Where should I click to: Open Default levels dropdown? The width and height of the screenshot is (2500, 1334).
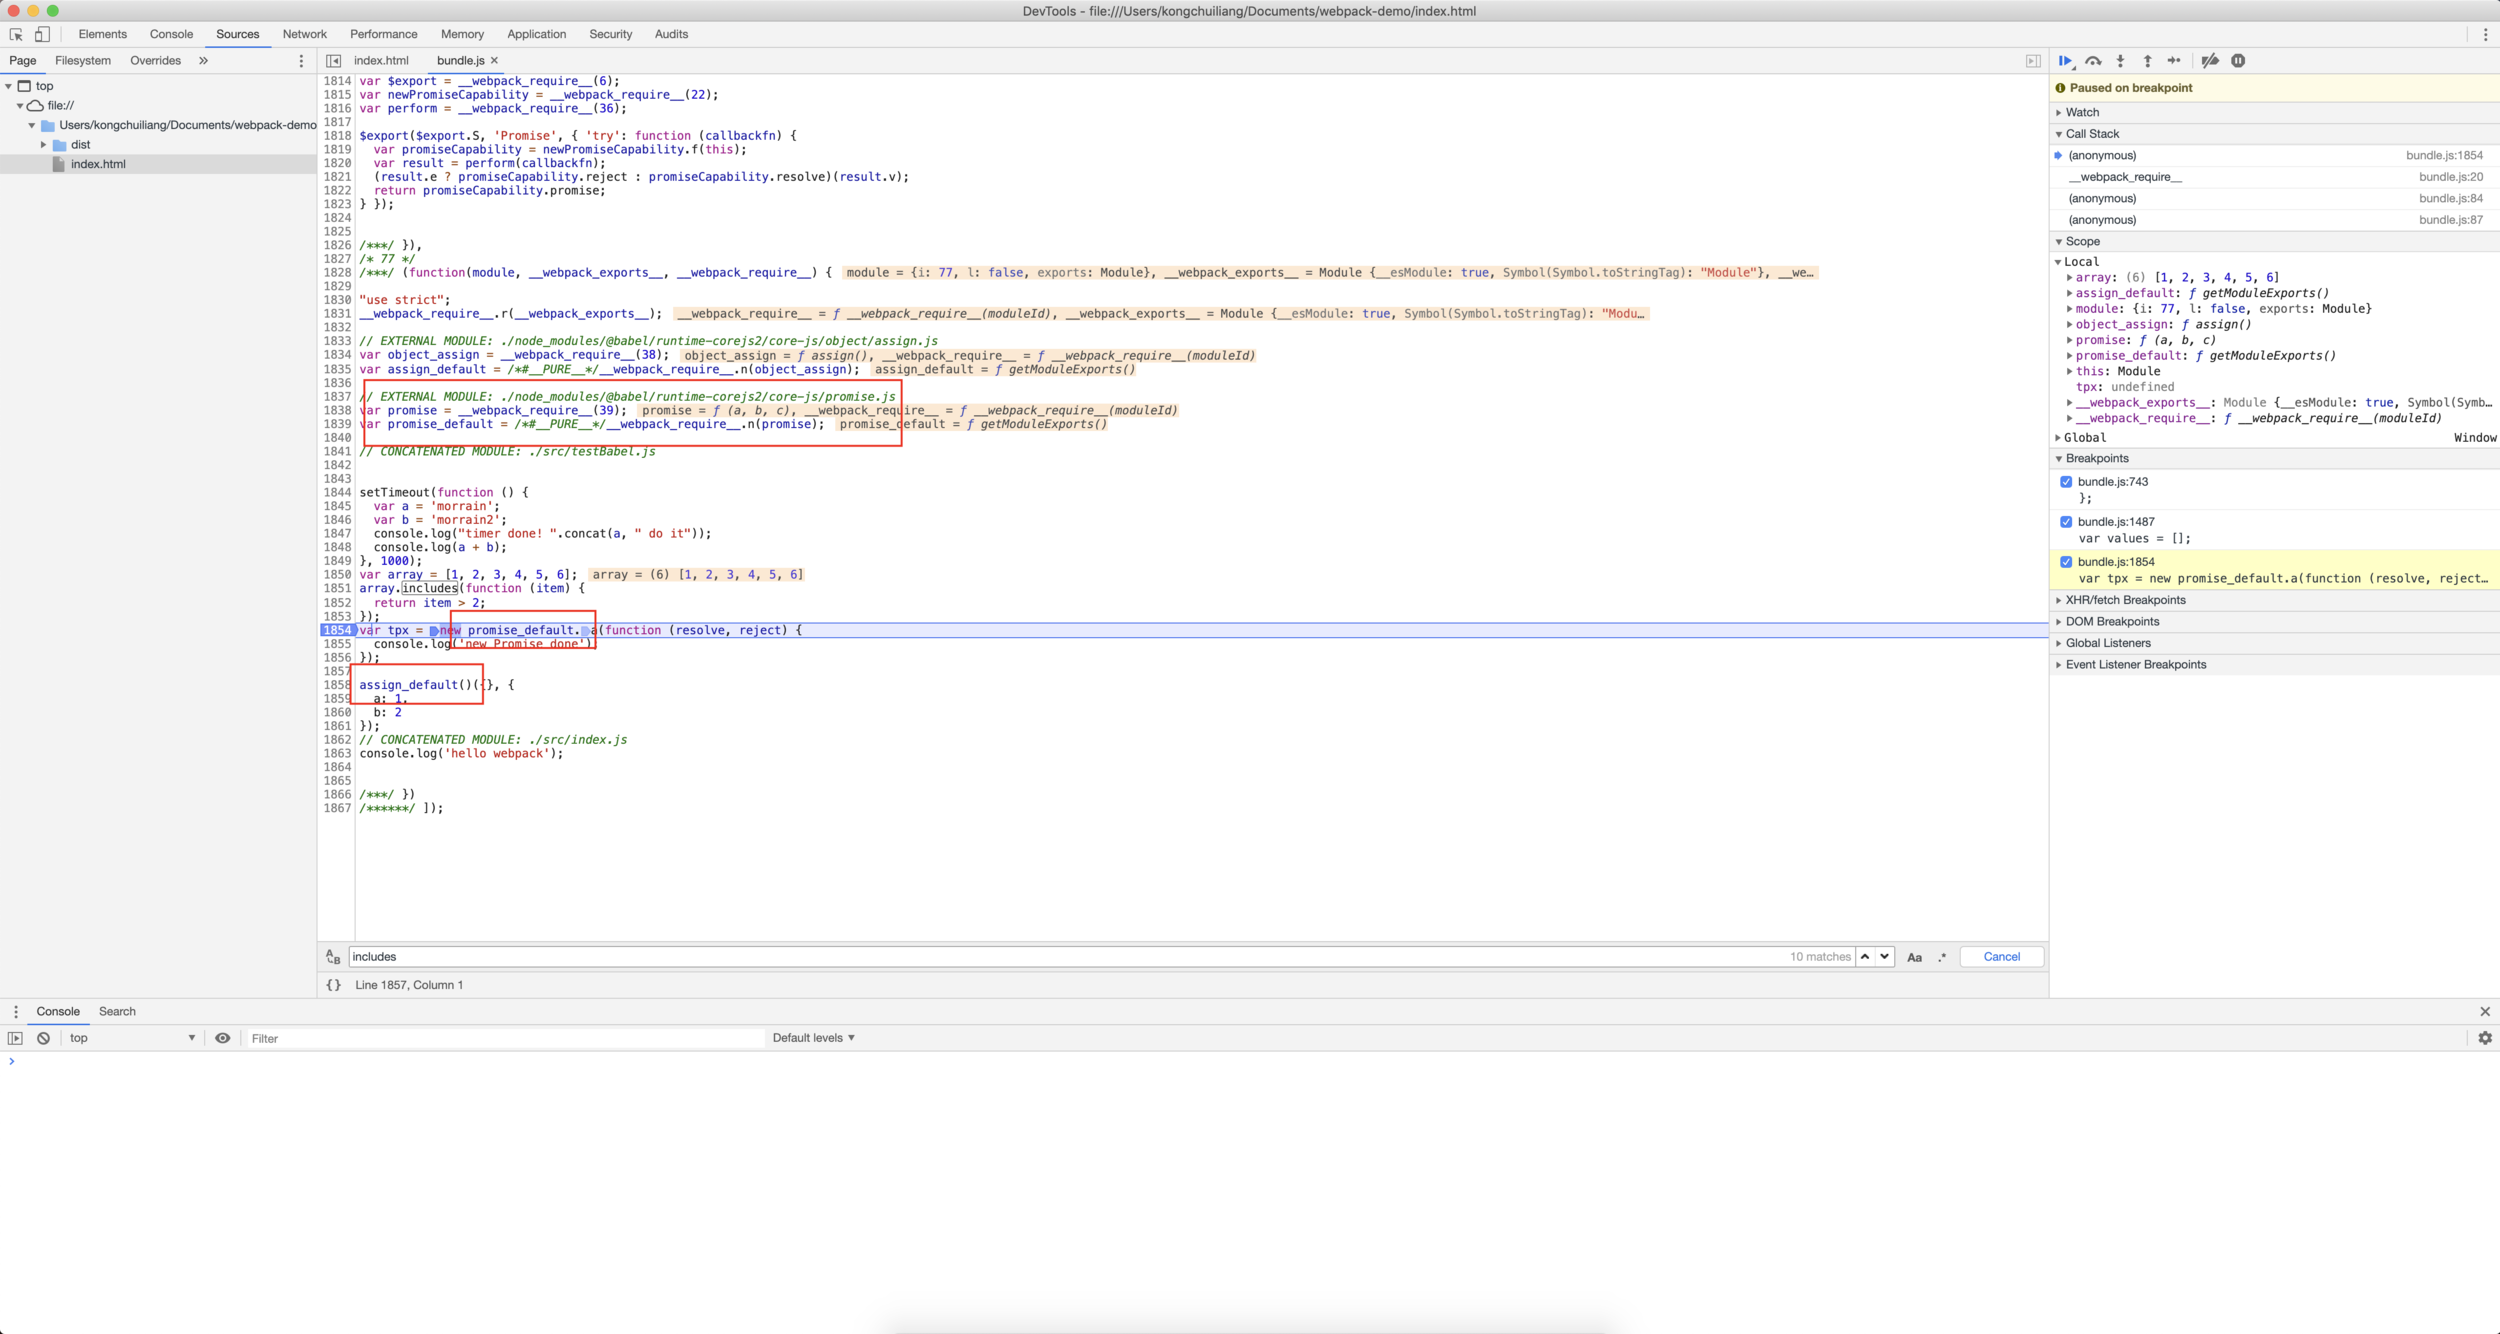[x=813, y=1038]
